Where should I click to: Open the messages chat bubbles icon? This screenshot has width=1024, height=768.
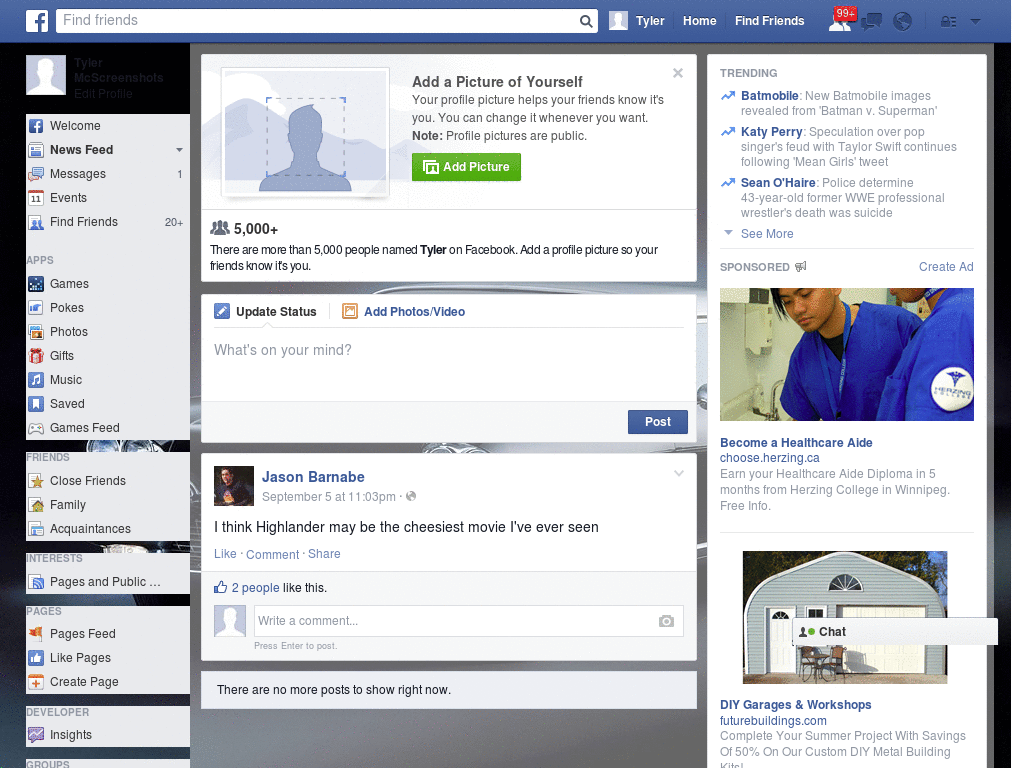click(x=871, y=22)
